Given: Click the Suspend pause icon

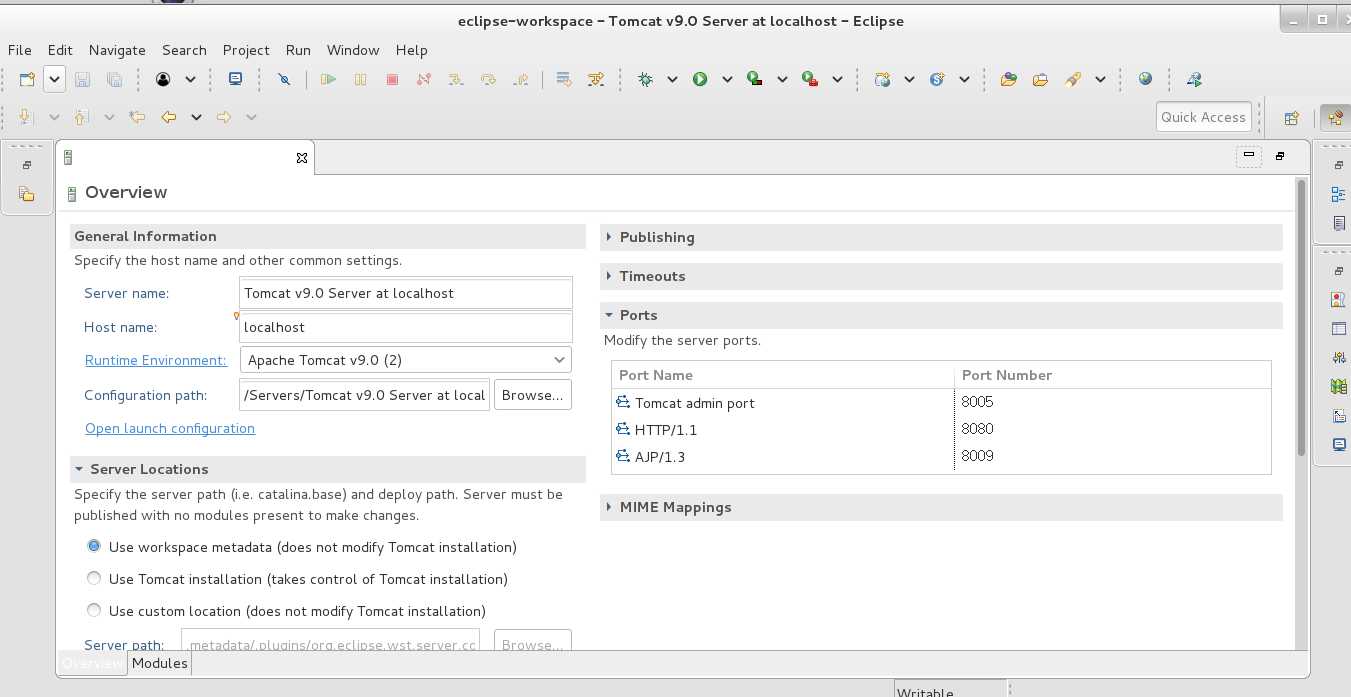Looking at the screenshot, I should coord(361,79).
